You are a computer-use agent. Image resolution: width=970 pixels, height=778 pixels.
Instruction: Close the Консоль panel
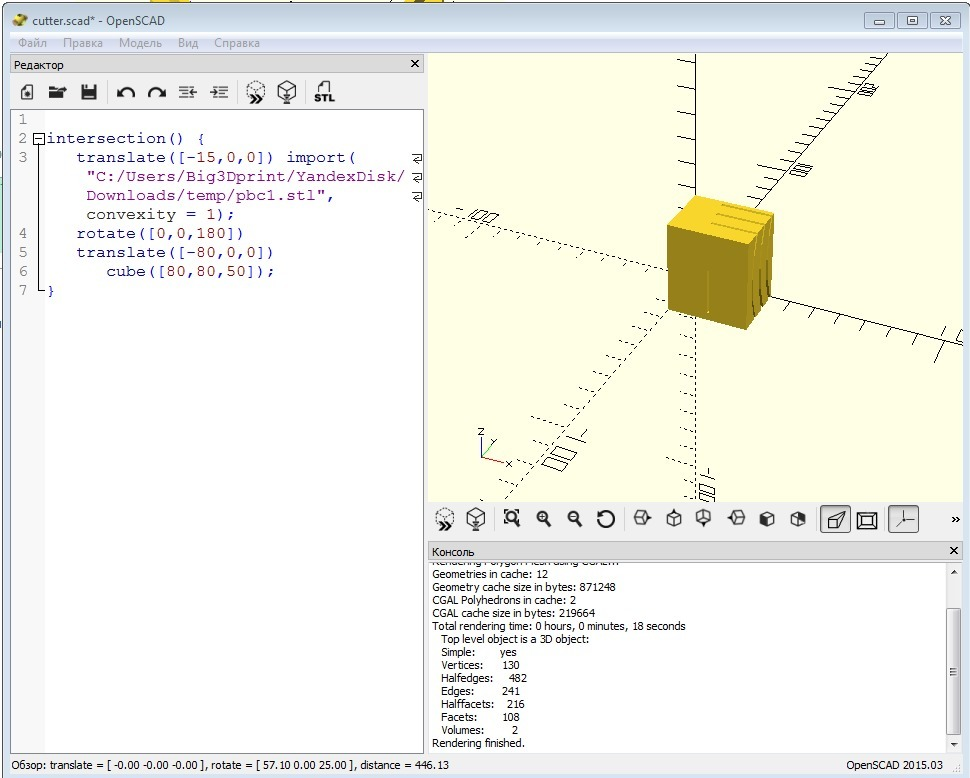point(954,551)
